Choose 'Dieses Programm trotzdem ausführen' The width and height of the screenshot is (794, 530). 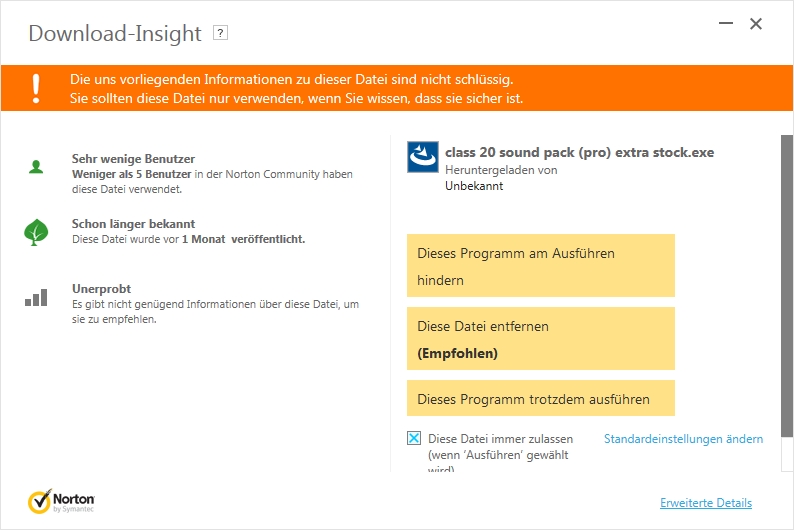tap(540, 399)
